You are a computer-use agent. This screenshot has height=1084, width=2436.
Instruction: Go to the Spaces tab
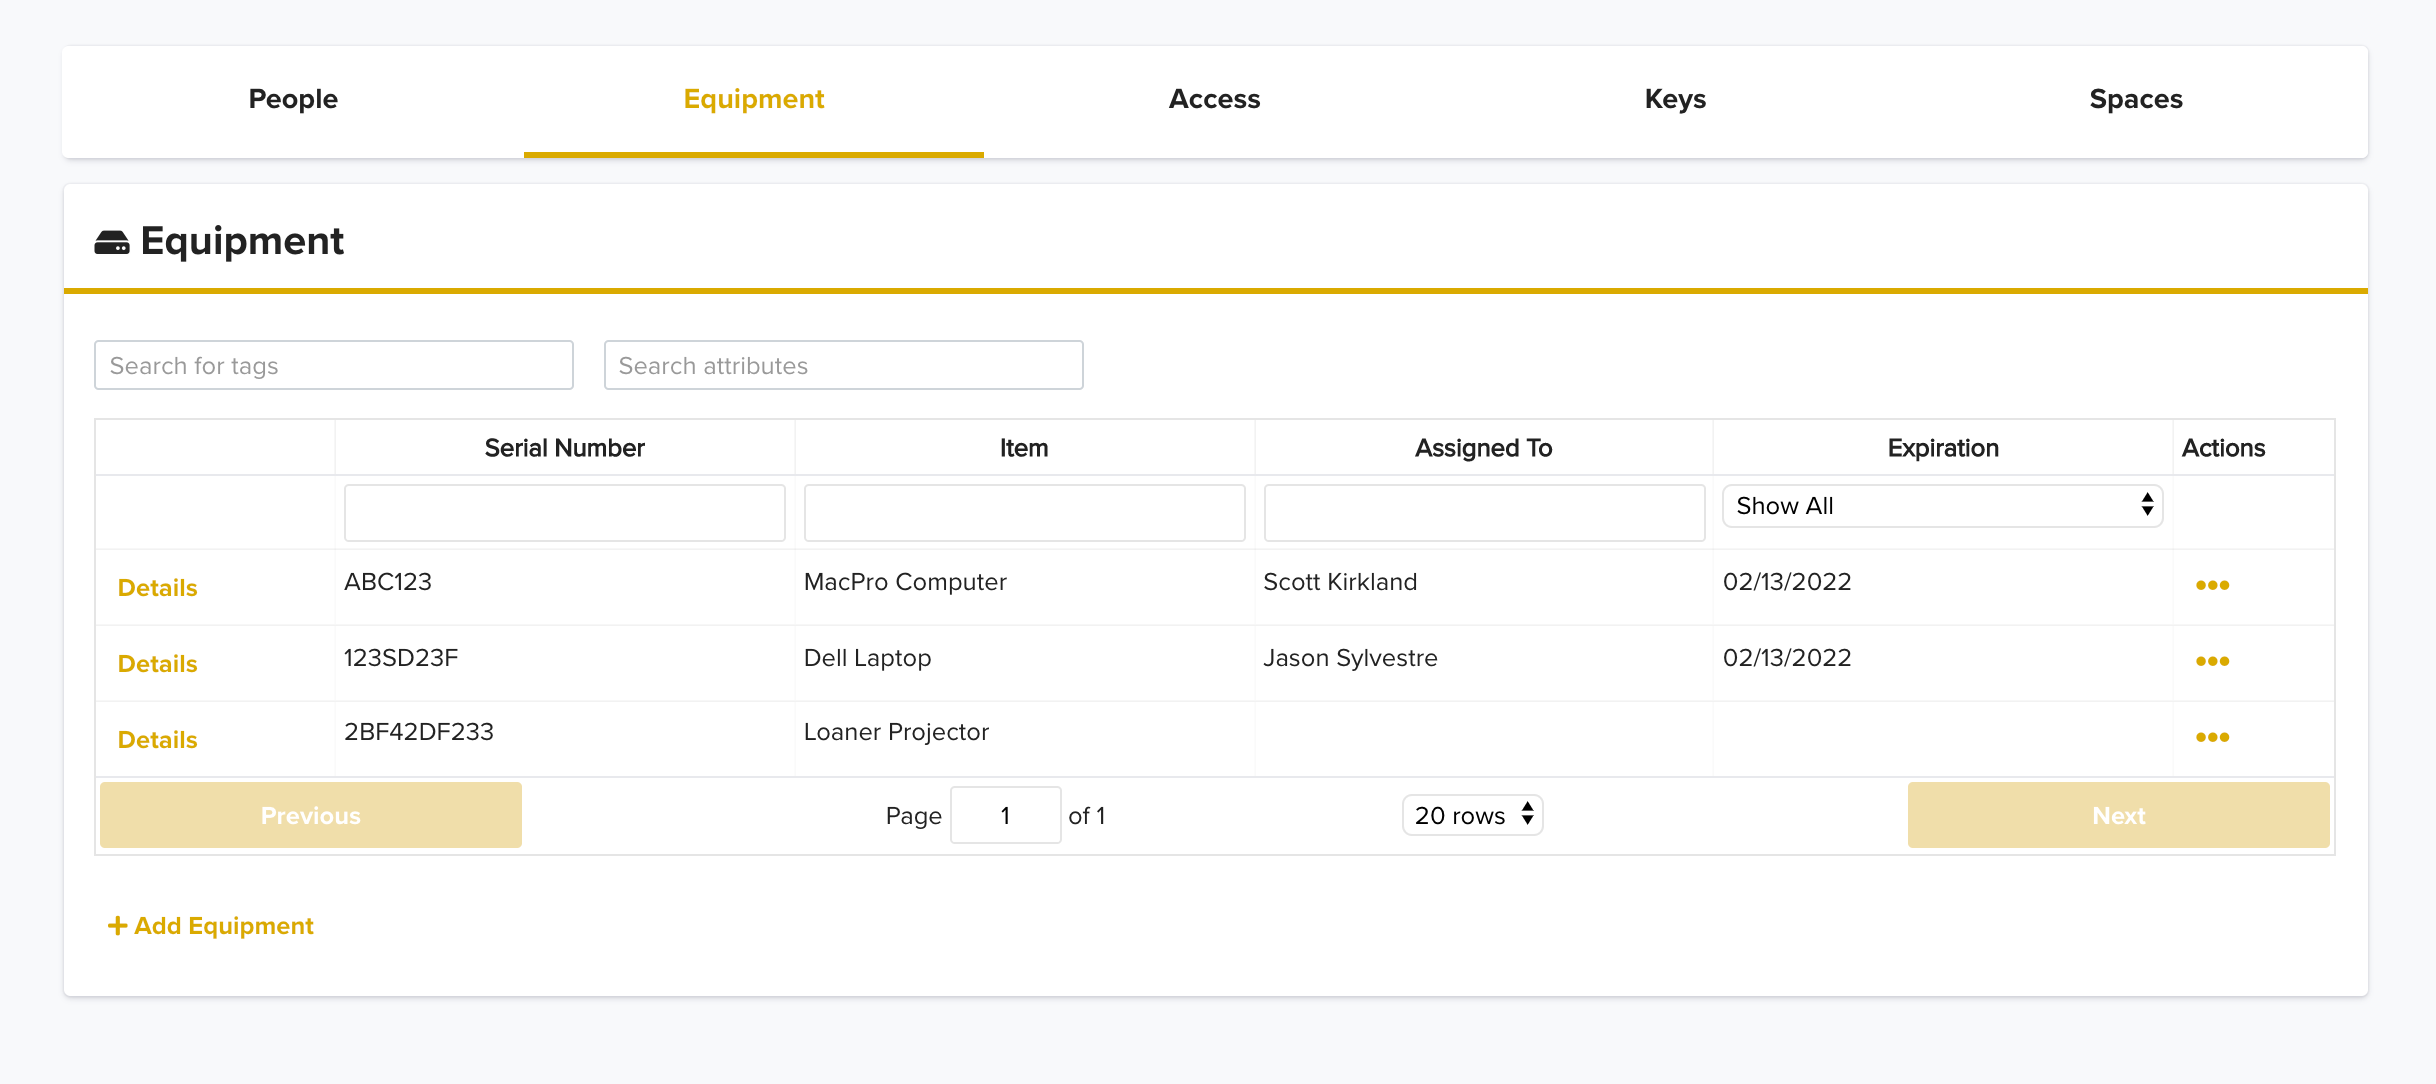(x=2136, y=100)
